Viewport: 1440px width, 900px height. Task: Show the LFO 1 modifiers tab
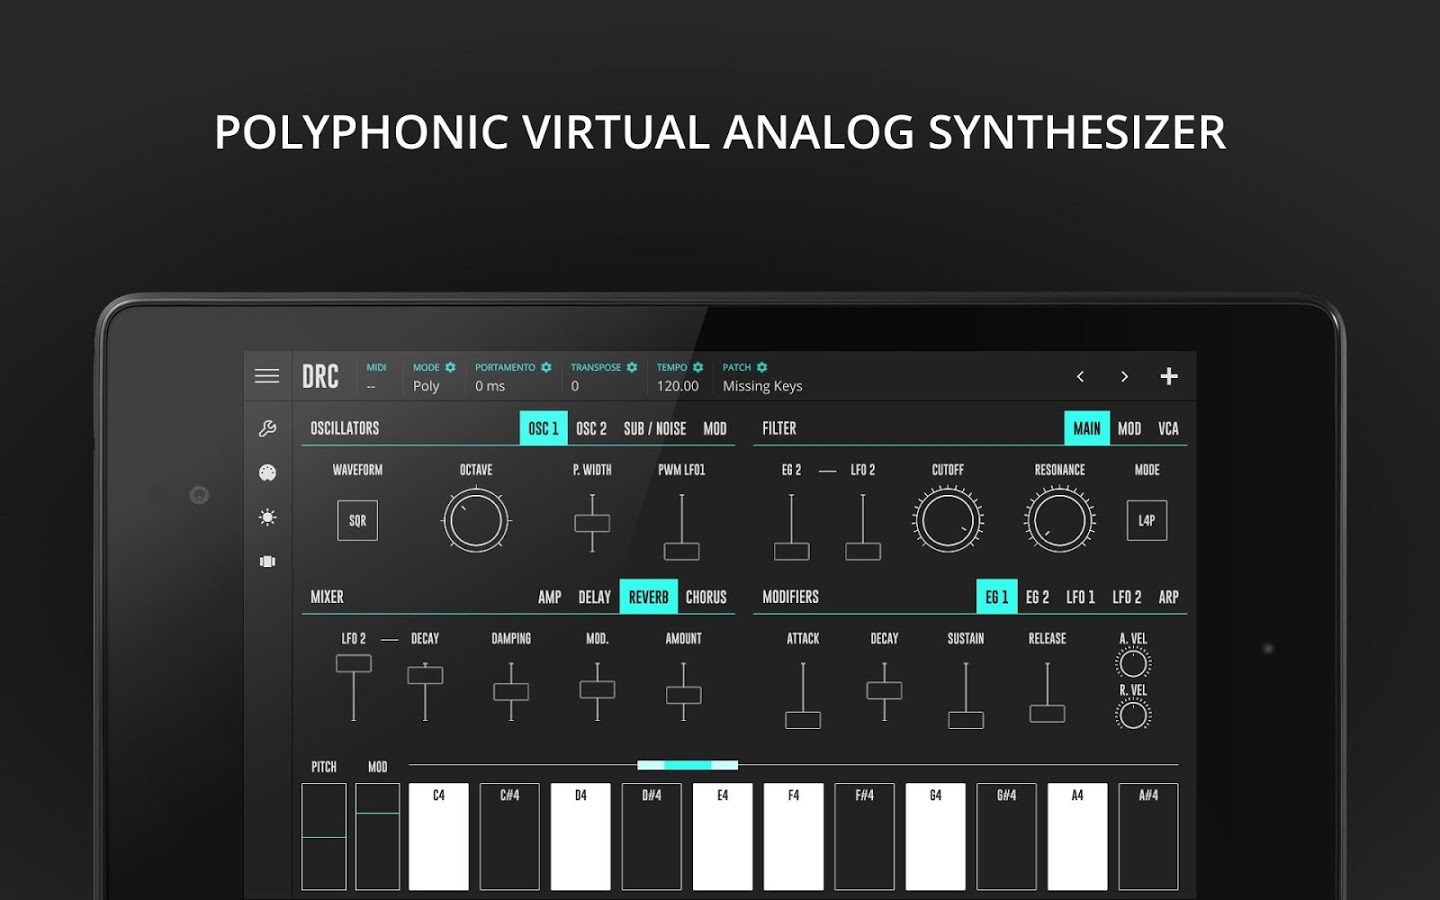click(x=1081, y=597)
